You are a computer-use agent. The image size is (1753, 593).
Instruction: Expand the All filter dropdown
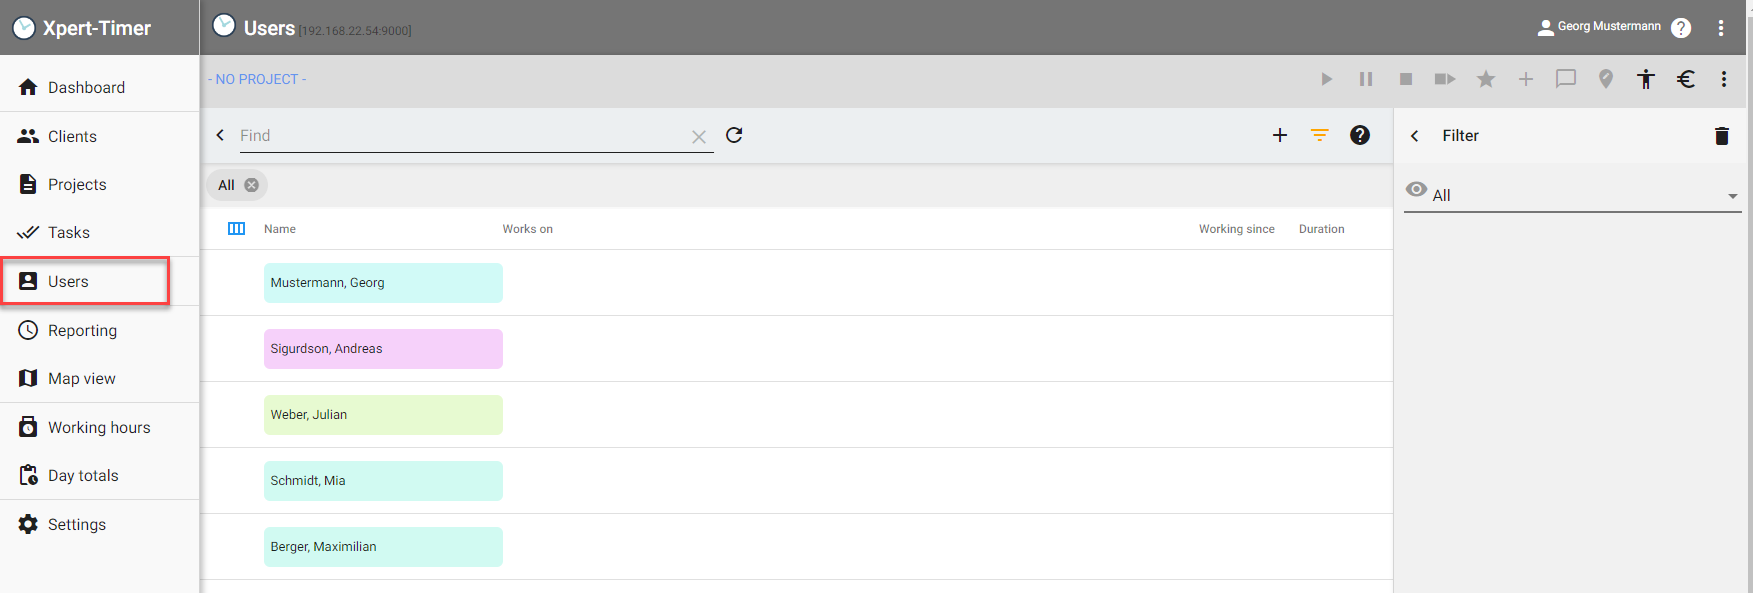[1732, 196]
